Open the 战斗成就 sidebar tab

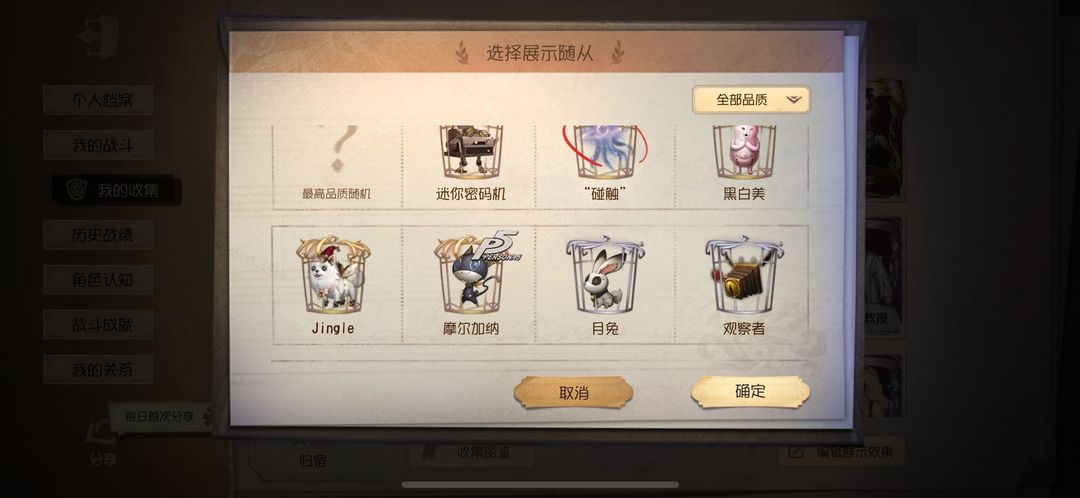pyautogui.click(x=98, y=325)
